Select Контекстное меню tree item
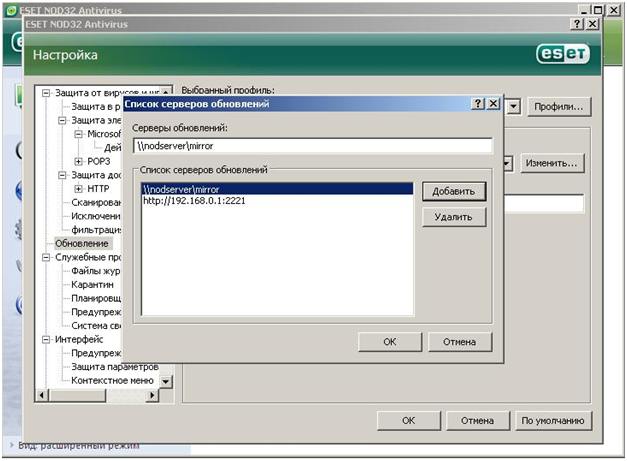The width and height of the screenshot is (627, 461). coord(112,381)
